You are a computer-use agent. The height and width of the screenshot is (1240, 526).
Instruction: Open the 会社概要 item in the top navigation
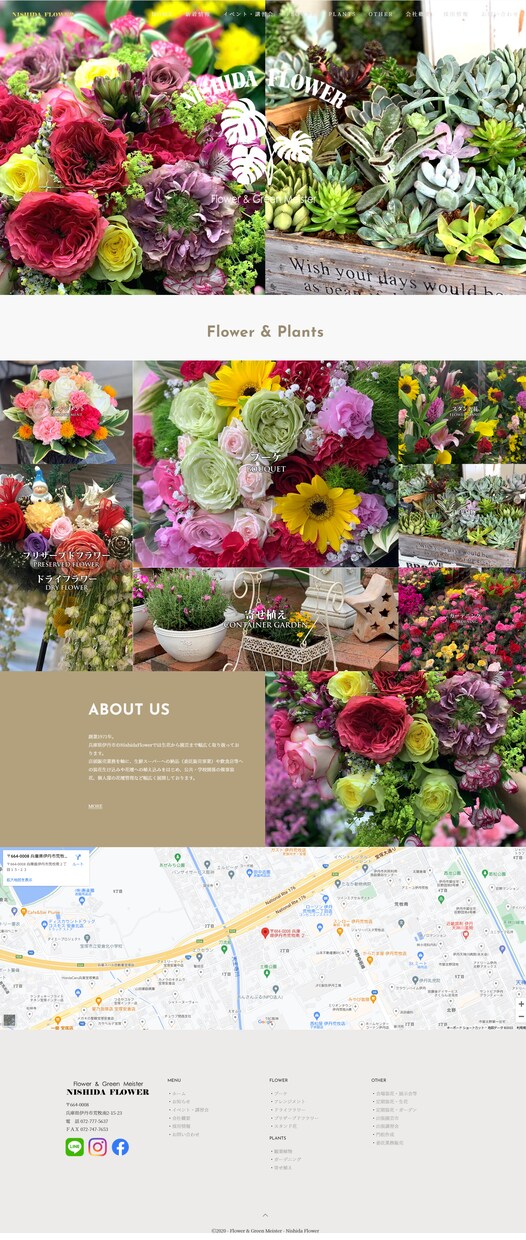417,15
